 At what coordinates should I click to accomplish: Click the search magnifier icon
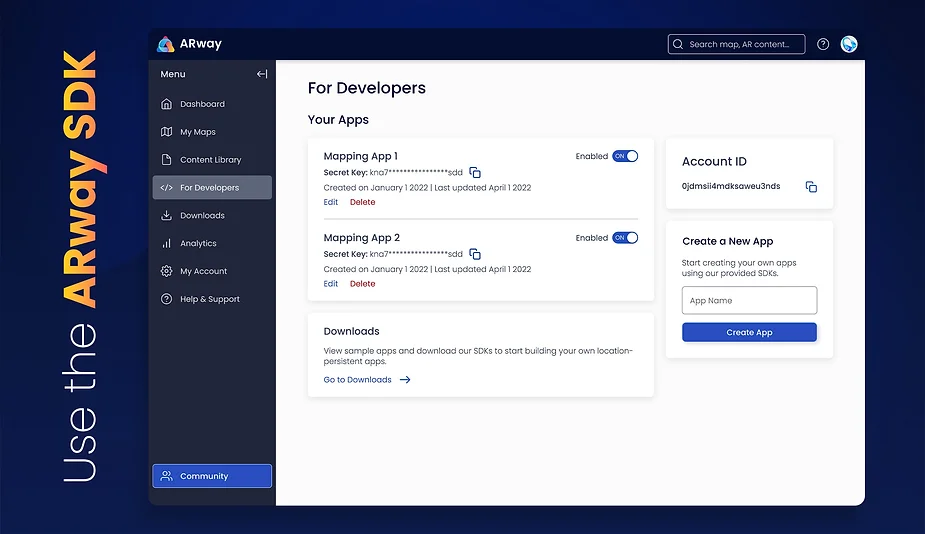tap(678, 44)
